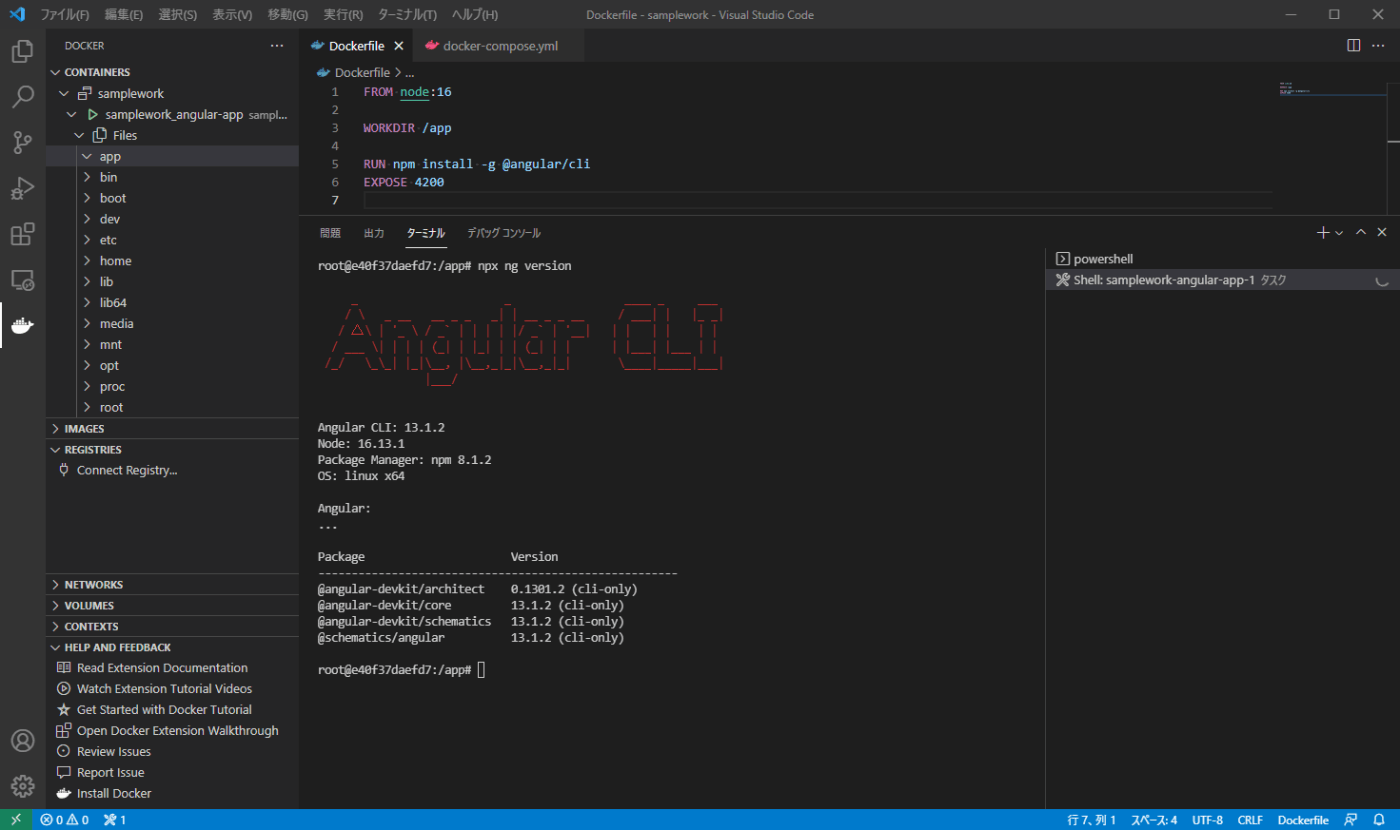Expand the bin folder

point(172,177)
